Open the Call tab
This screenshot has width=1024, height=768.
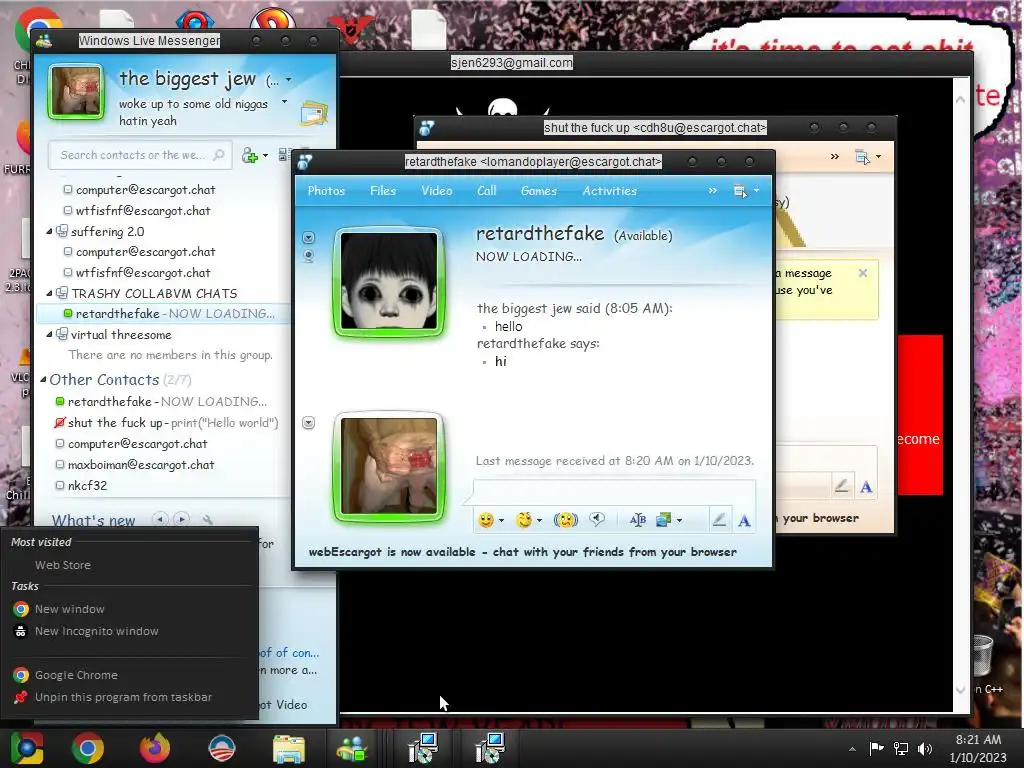(x=487, y=191)
